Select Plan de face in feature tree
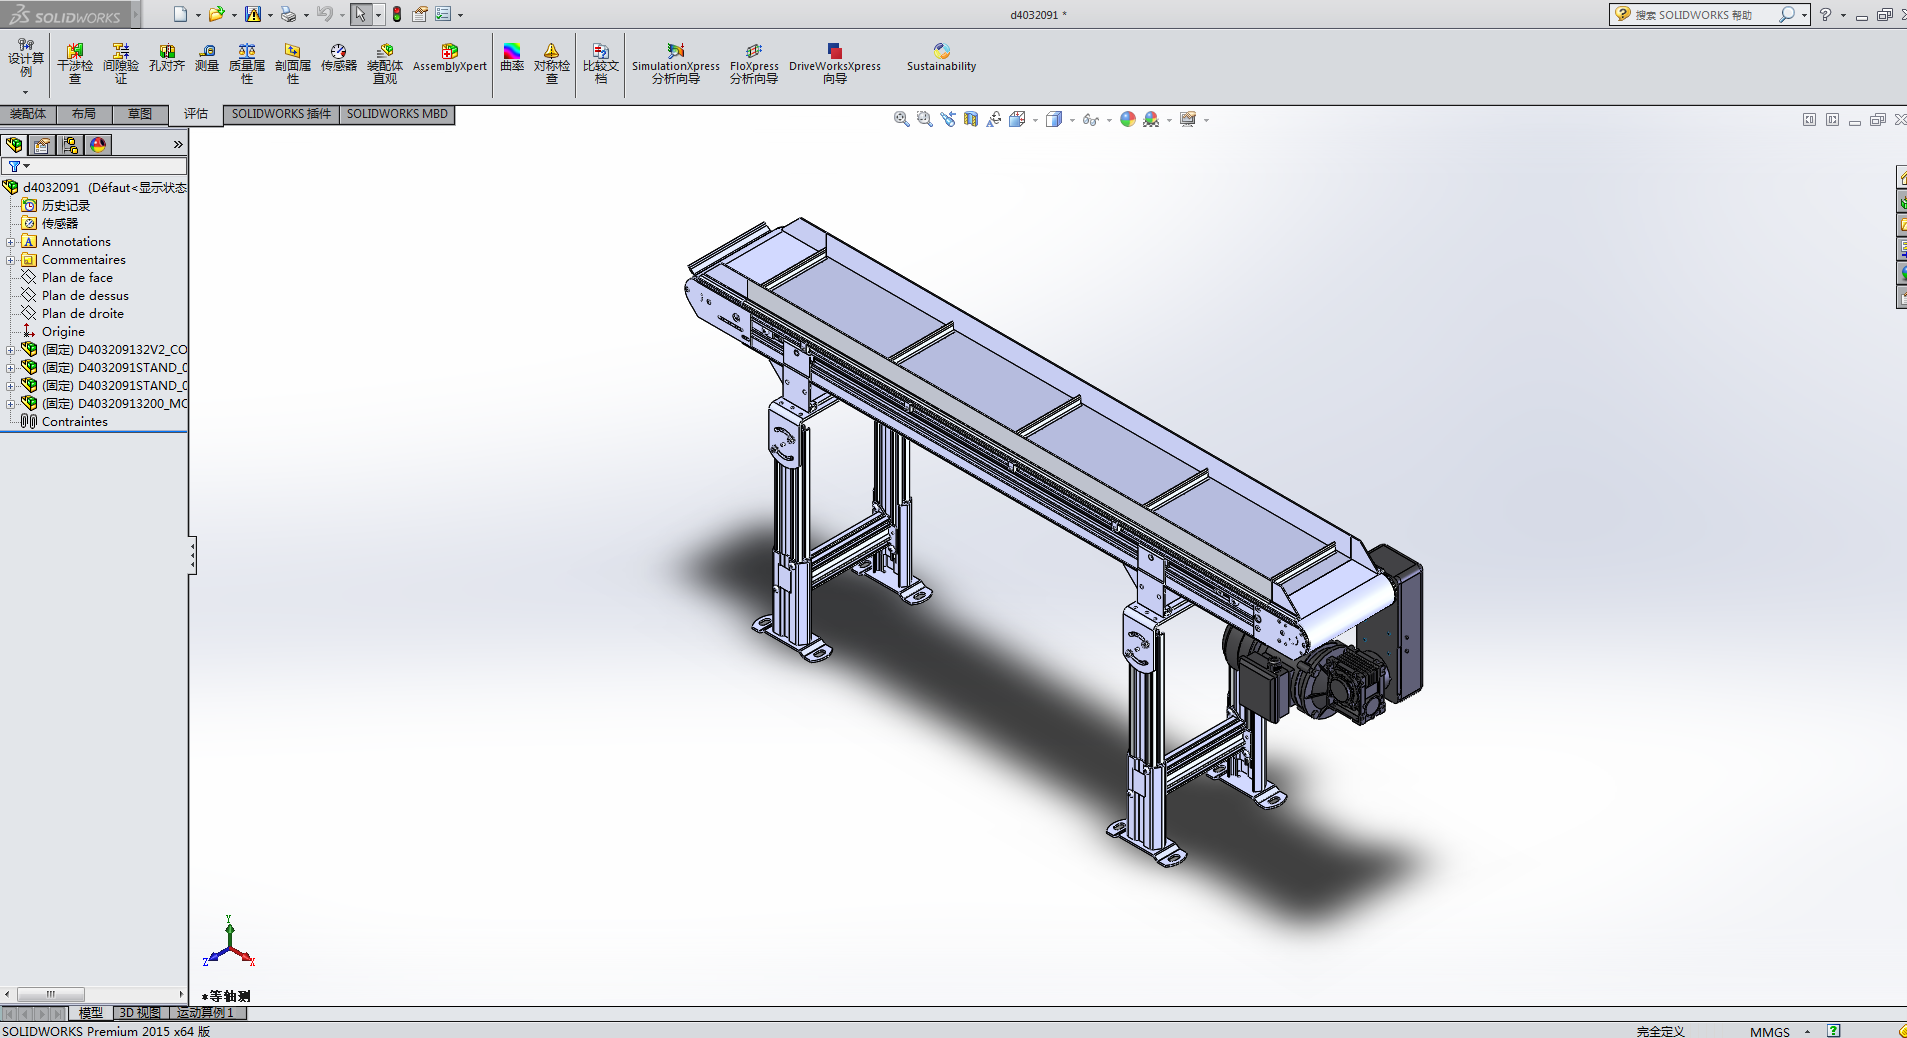This screenshot has width=1907, height=1038. pyautogui.click(x=77, y=278)
